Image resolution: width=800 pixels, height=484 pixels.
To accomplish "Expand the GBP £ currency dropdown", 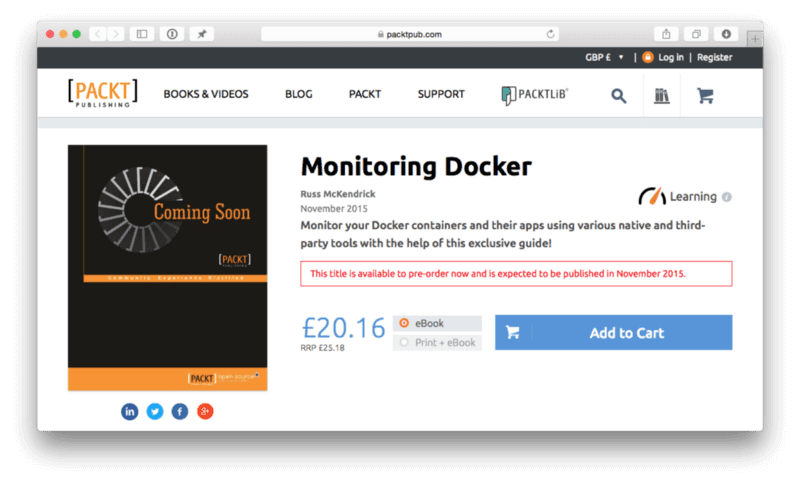I will (604, 58).
